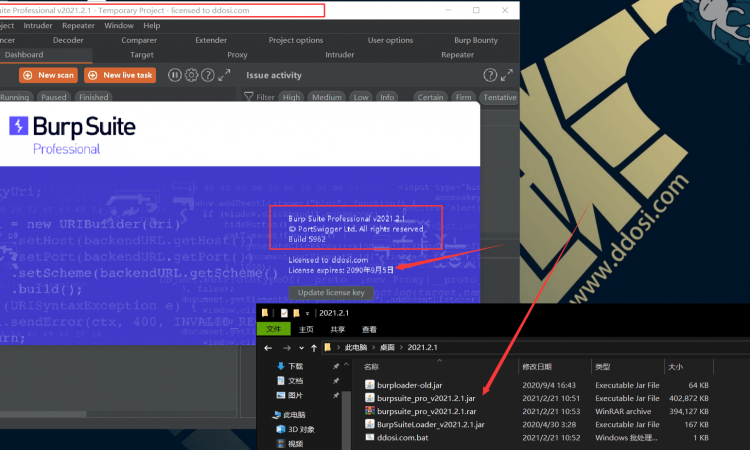Toggle the Info severity filter
Screen dimensions: 750x450
pyautogui.click(x=387, y=97)
